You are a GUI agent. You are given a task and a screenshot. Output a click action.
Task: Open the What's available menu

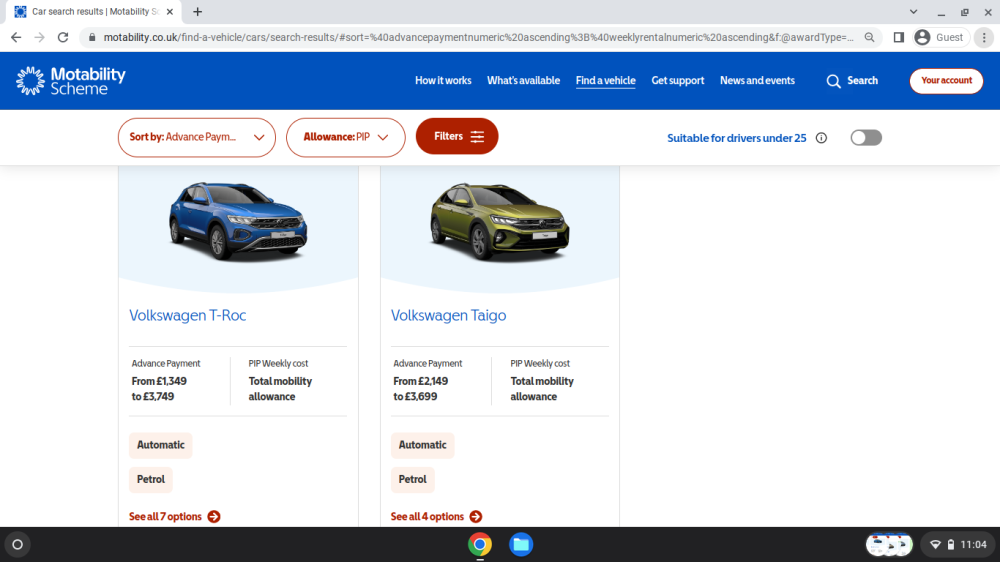pos(524,81)
